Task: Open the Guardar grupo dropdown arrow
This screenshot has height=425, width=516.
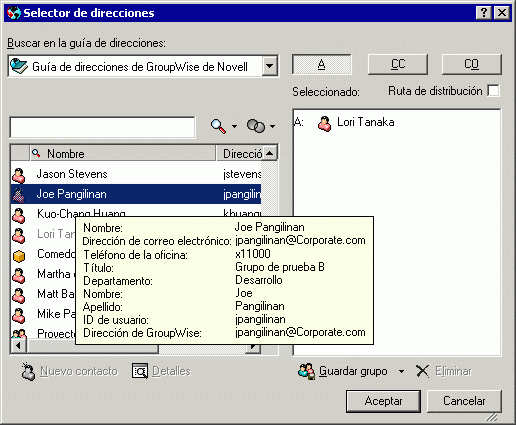Action: 402,371
